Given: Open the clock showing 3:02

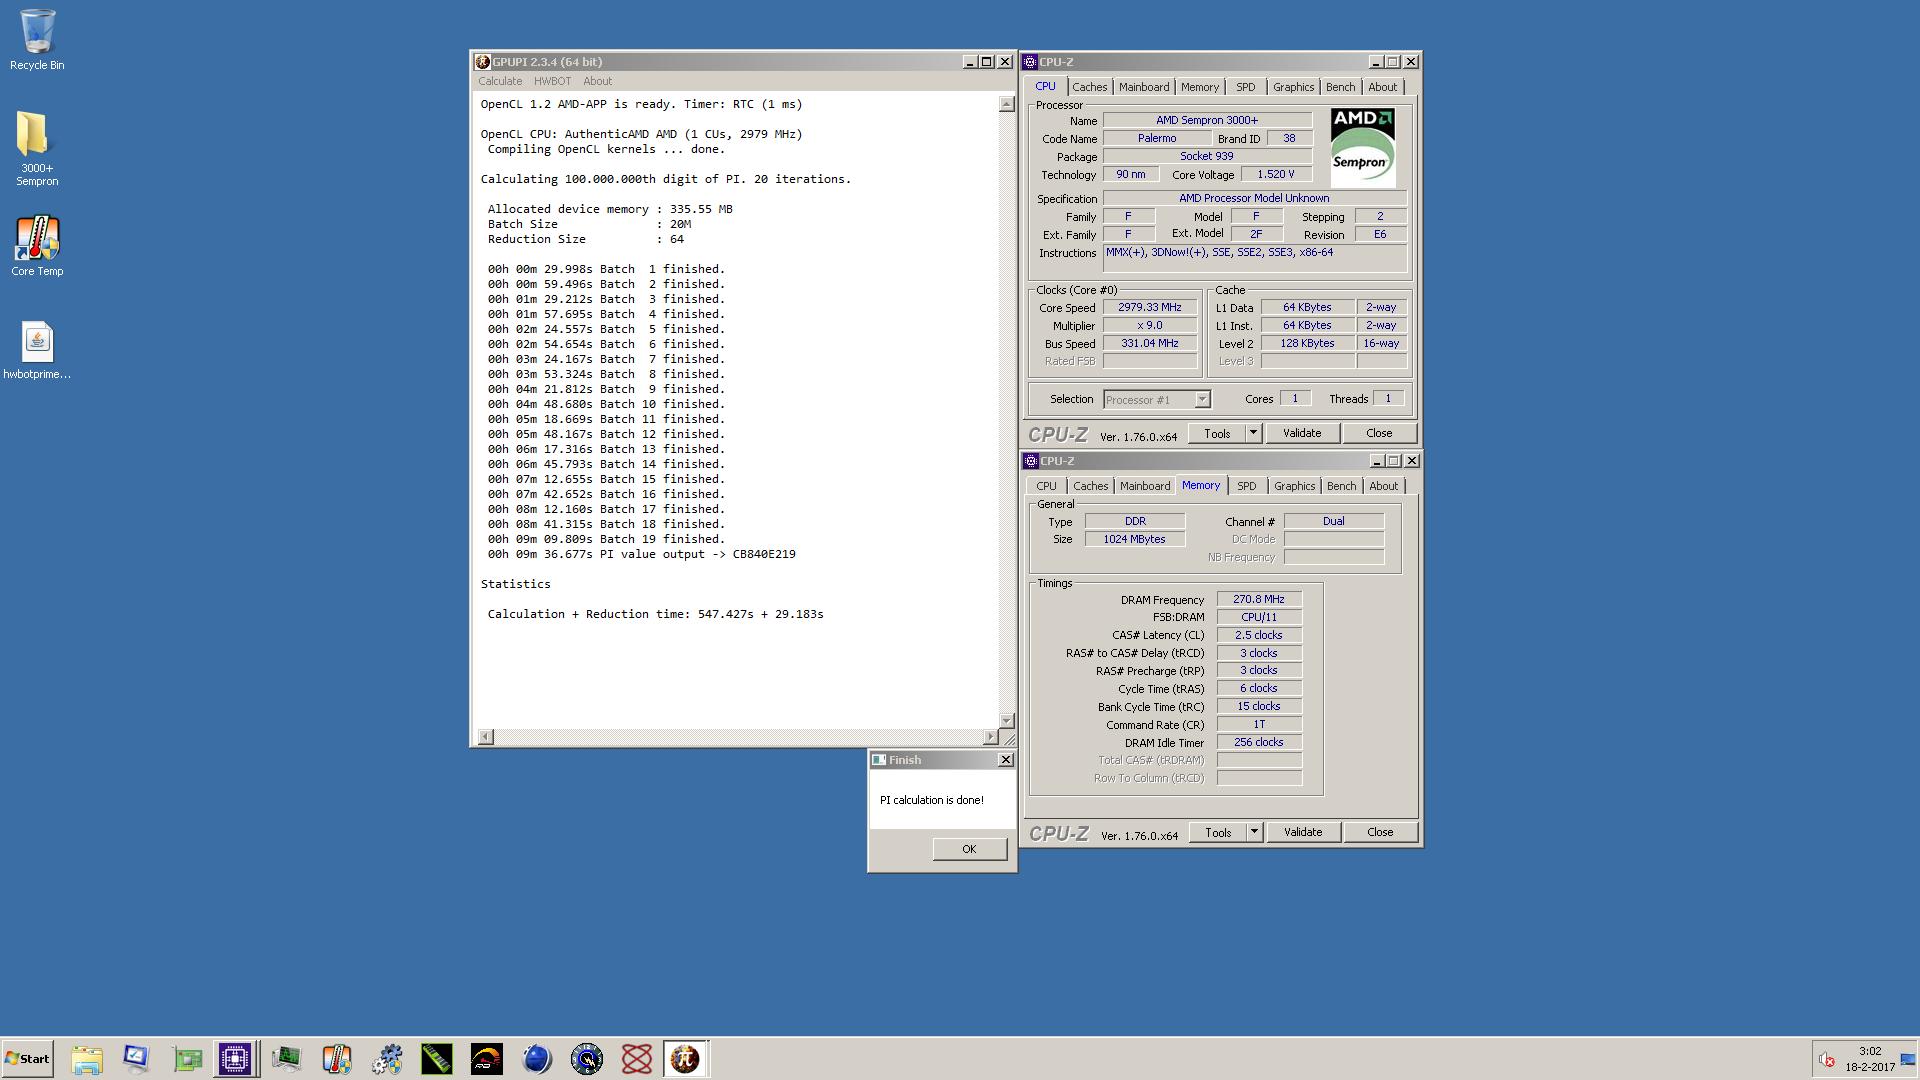Looking at the screenshot, I should pos(1870,1059).
